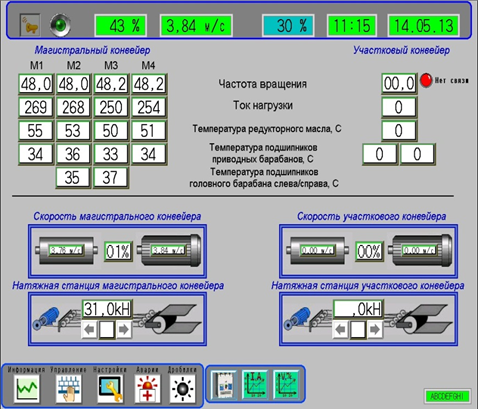This screenshot has height=409, width=478.
Task: Click the Магистральный конвейер heading
Action: [92, 50]
